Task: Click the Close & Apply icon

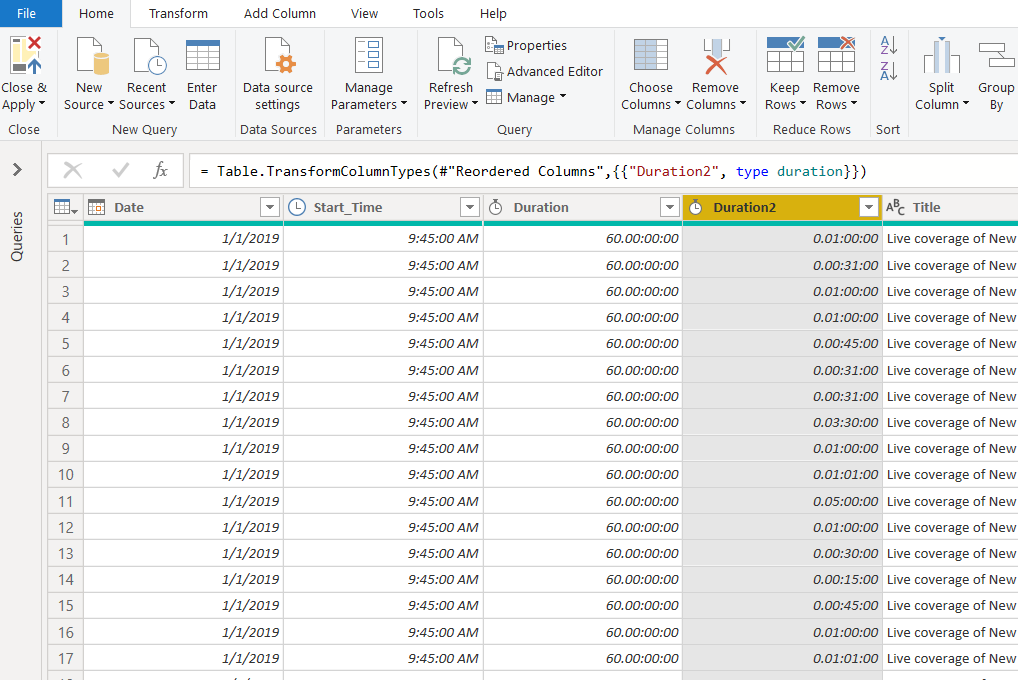Action: coord(25,56)
